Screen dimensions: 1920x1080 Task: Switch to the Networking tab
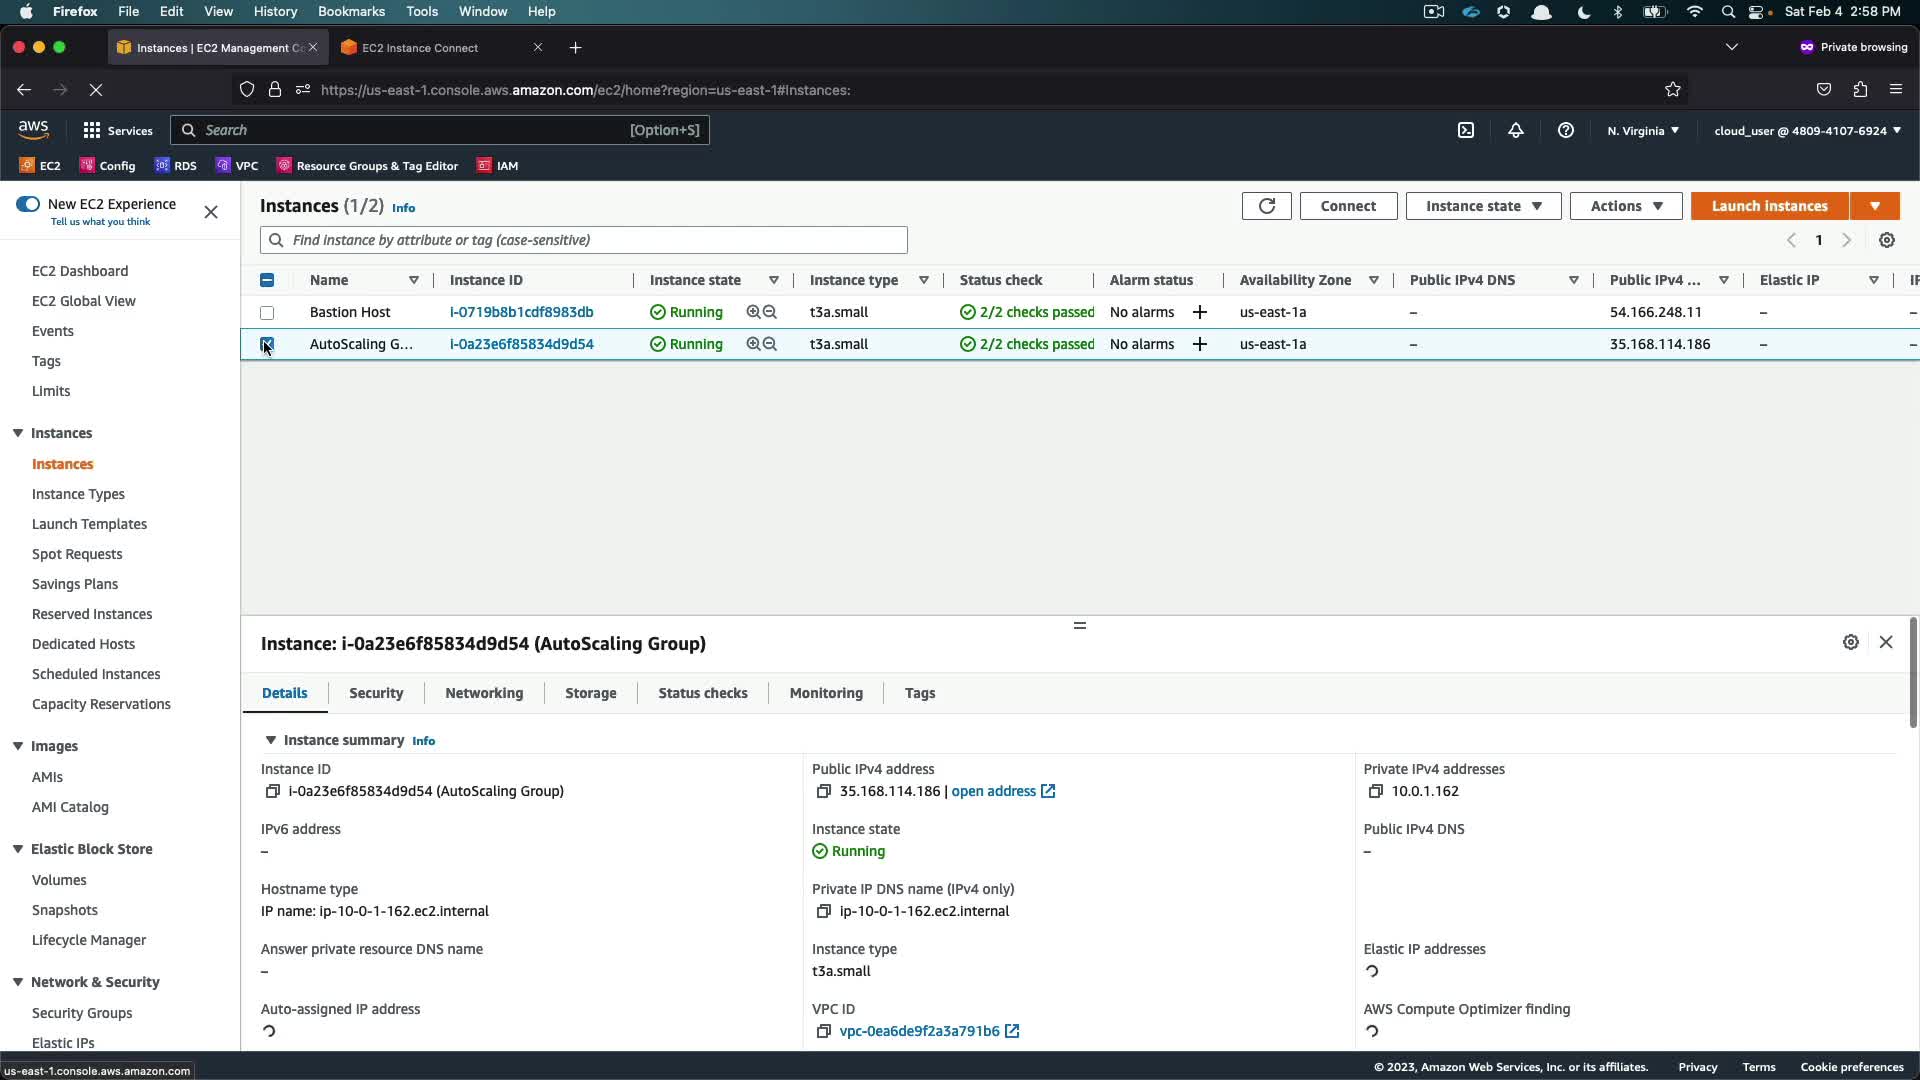(x=484, y=693)
